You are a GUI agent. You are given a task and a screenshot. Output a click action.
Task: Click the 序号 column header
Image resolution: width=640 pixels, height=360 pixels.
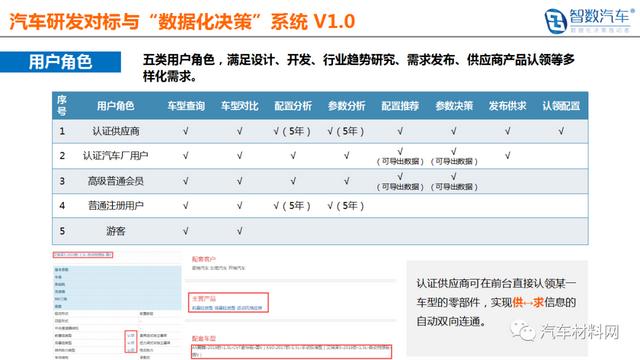[62, 106]
